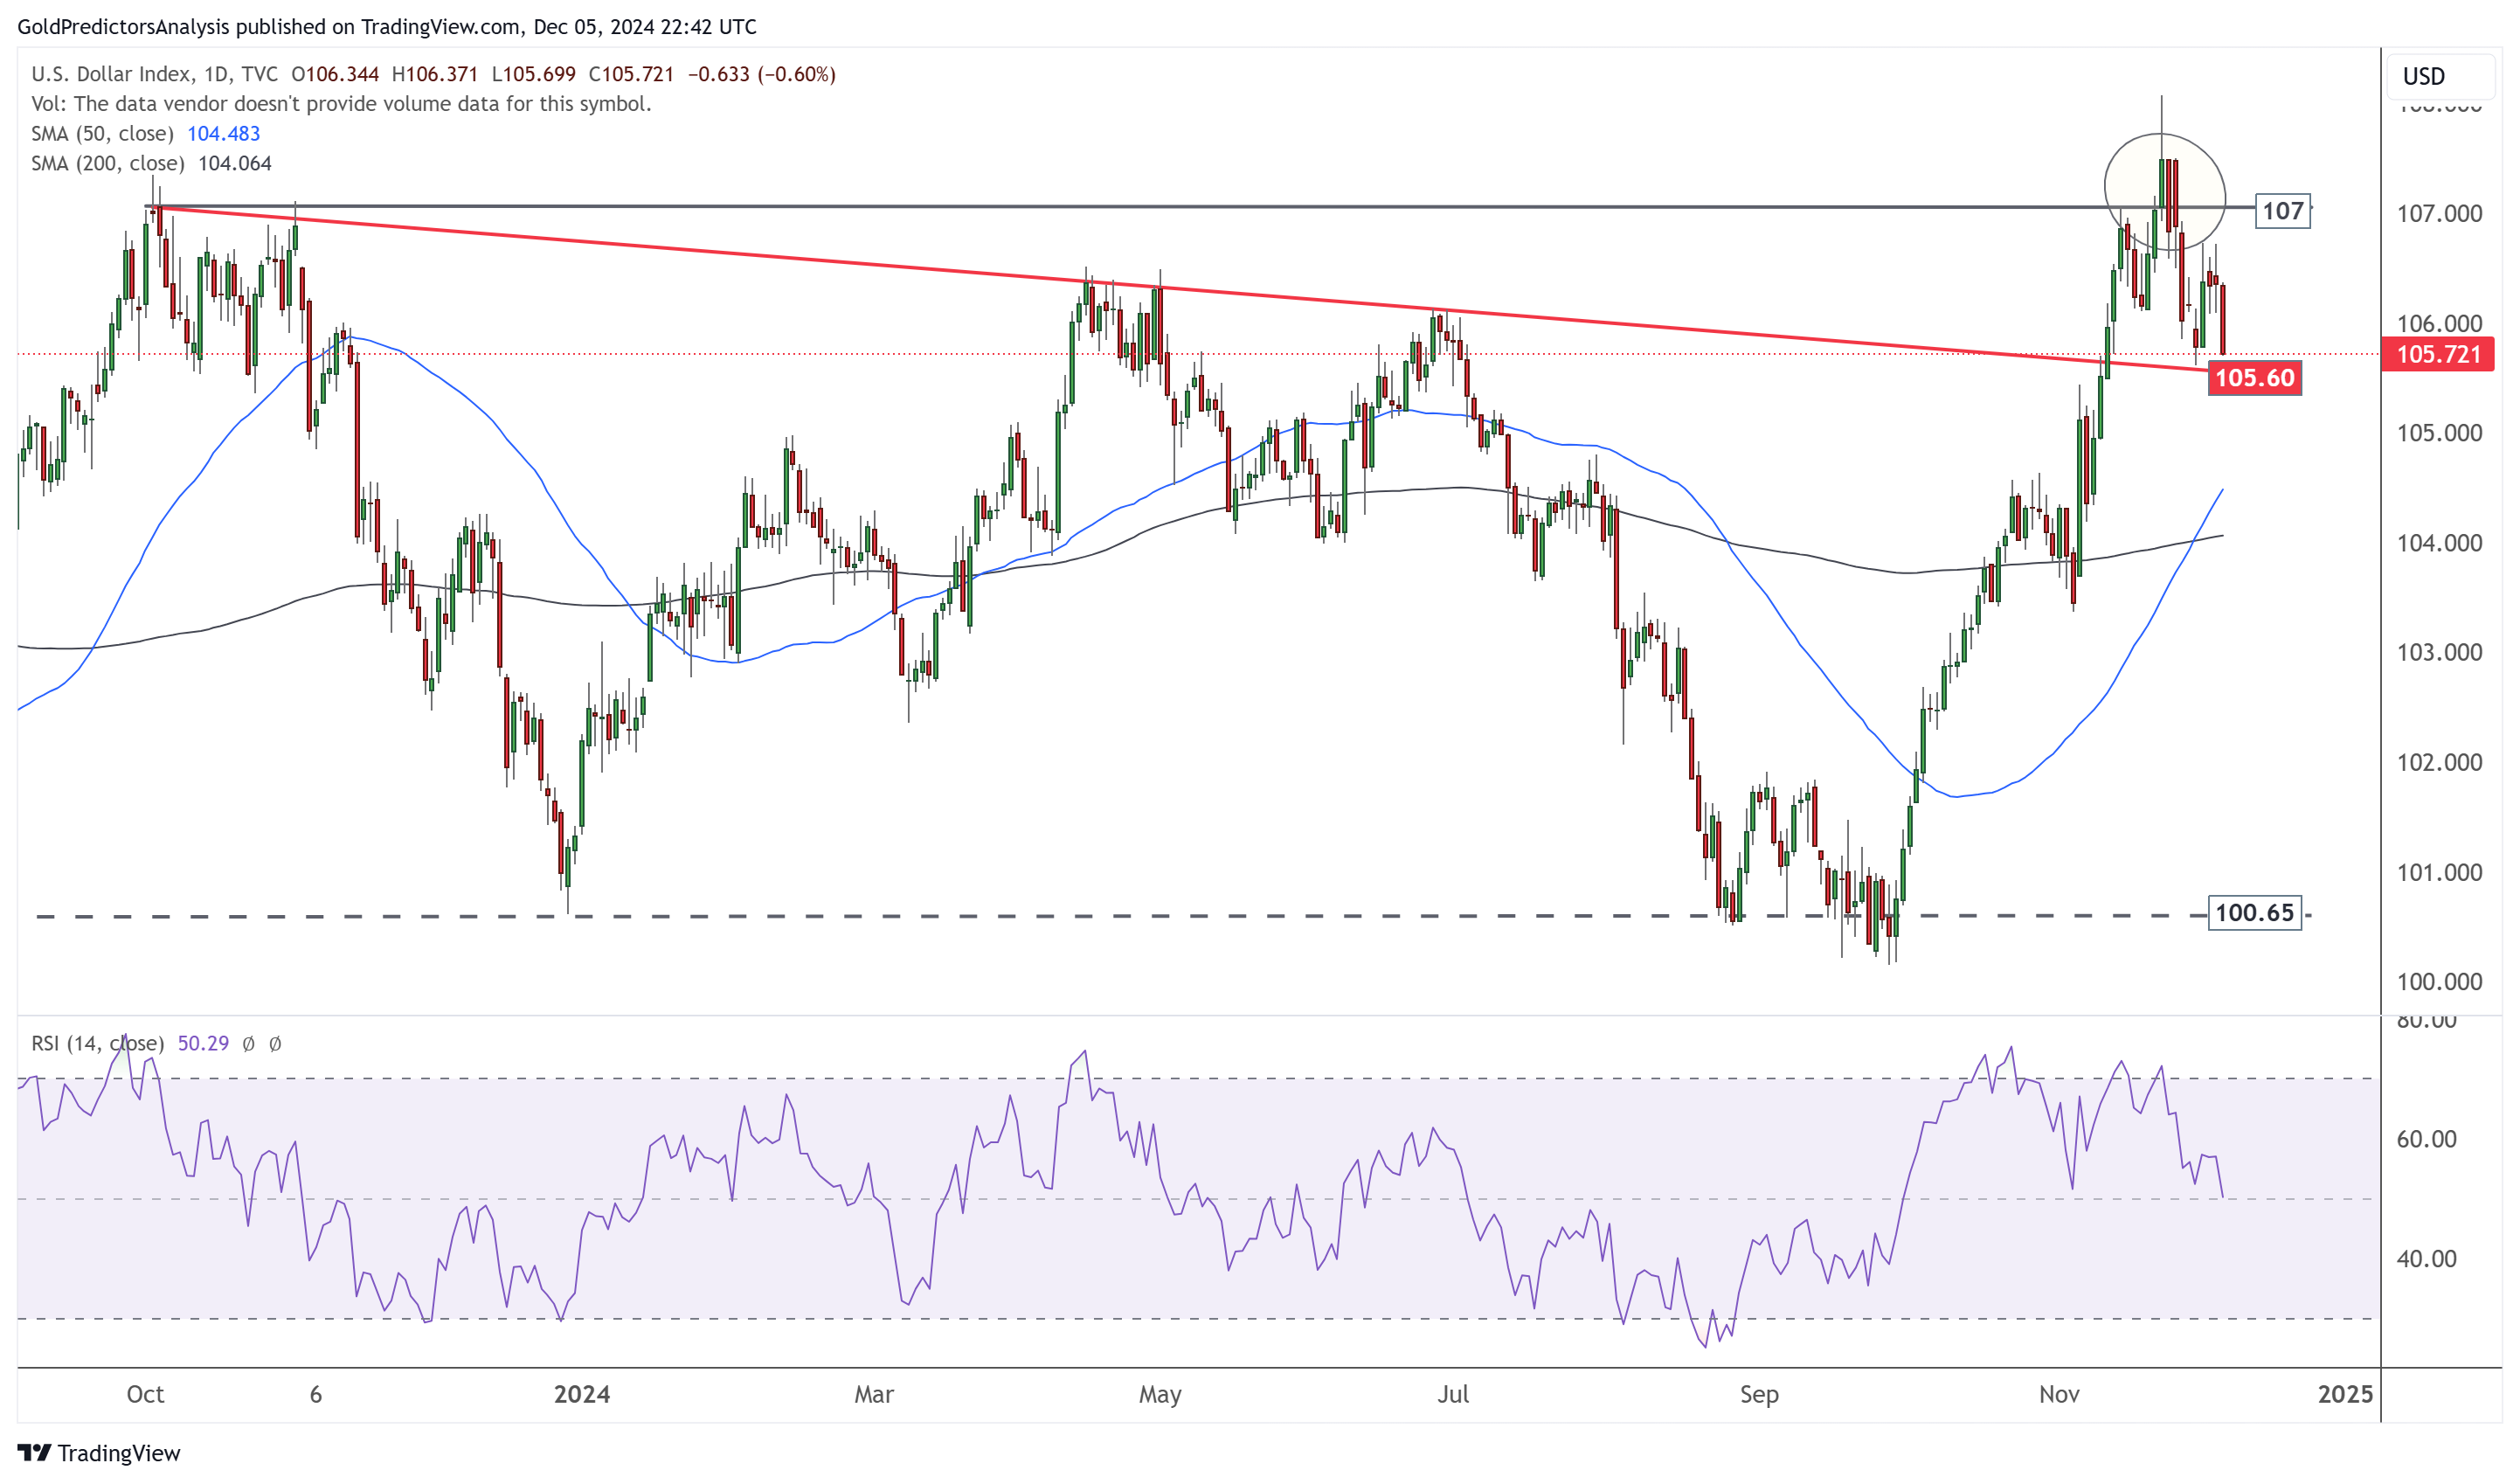
Task: Click the red 105.721 current price tag
Action: [2438, 354]
